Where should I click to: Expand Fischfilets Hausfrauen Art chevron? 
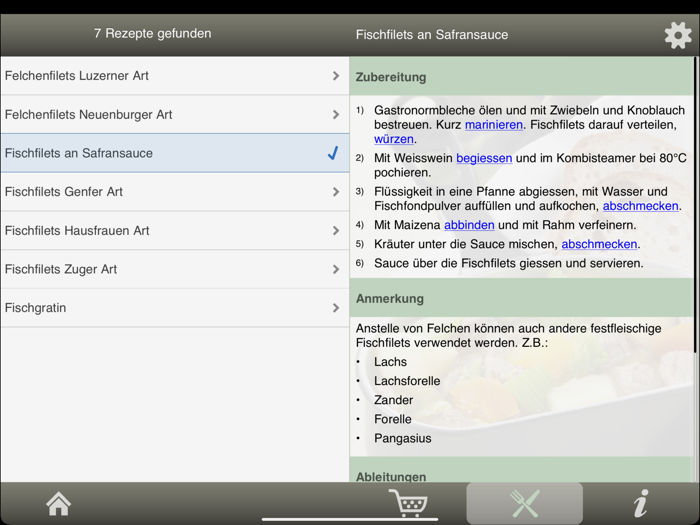[336, 231]
